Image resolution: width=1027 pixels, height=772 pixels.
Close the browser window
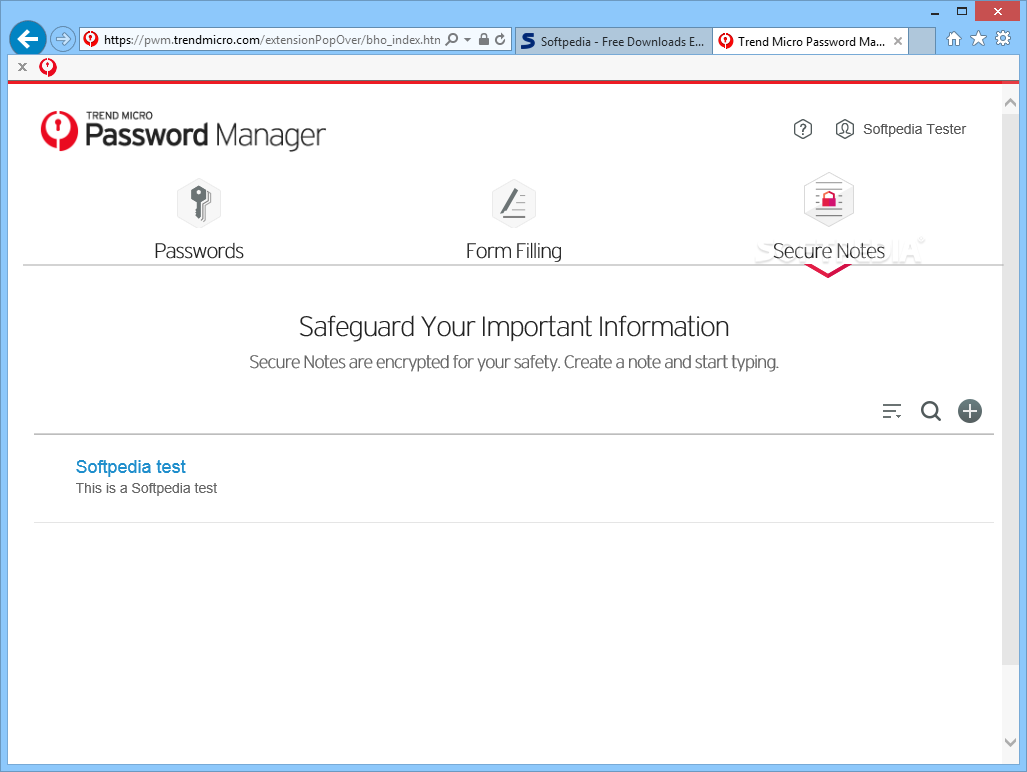coord(998,11)
